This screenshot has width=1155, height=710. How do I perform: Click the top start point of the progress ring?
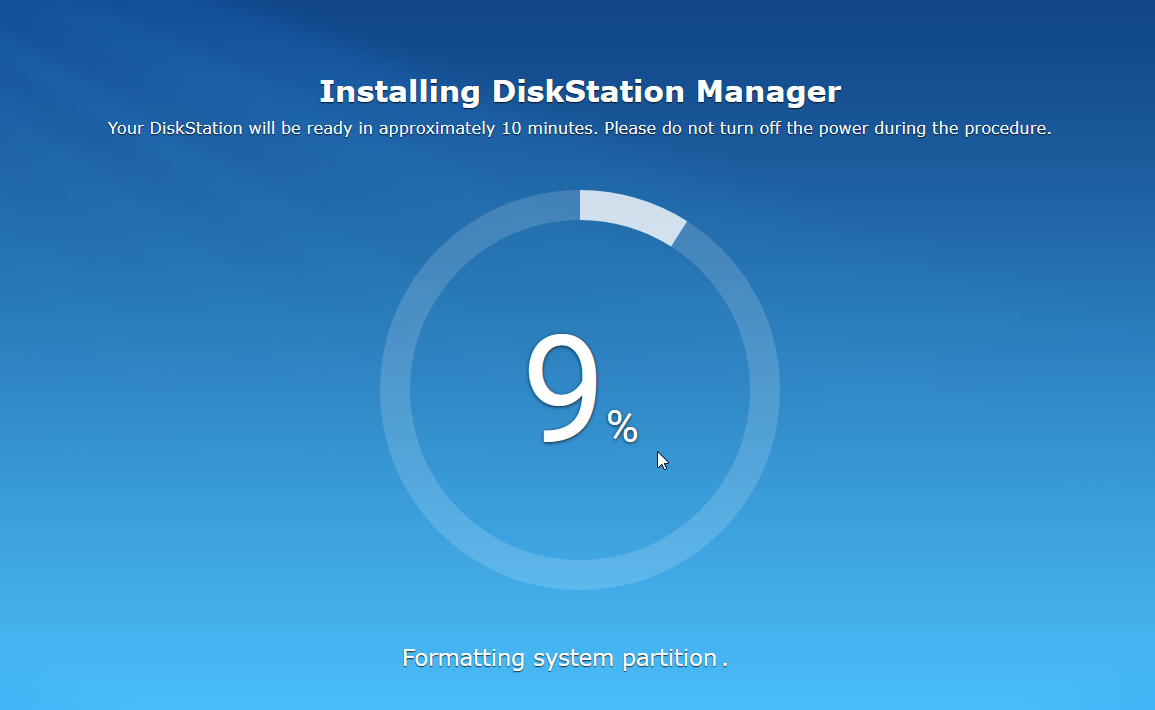582,205
